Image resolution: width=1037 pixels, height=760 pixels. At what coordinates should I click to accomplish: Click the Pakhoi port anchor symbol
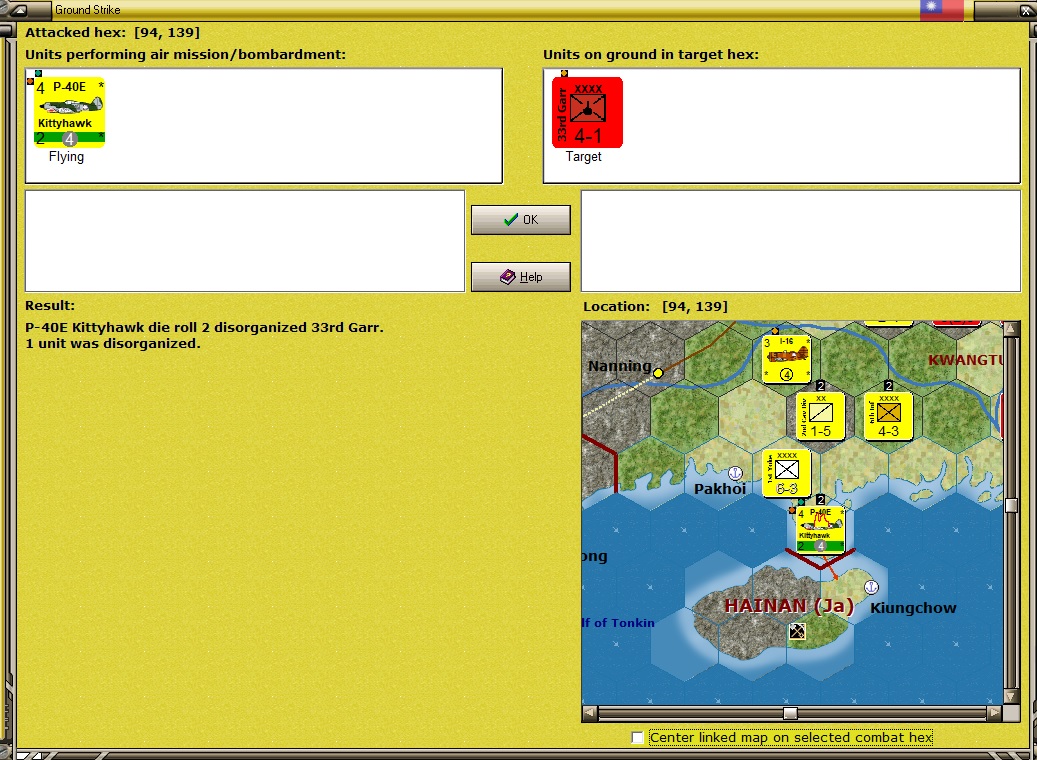point(735,473)
